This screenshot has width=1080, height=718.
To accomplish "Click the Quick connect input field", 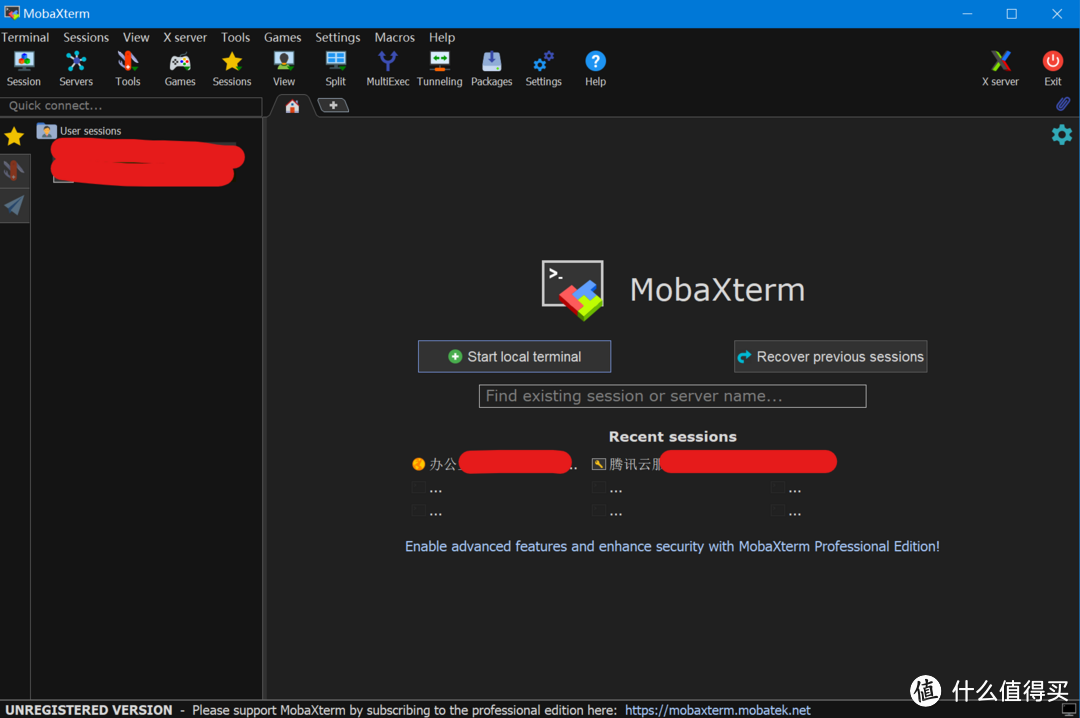I will click(x=131, y=106).
